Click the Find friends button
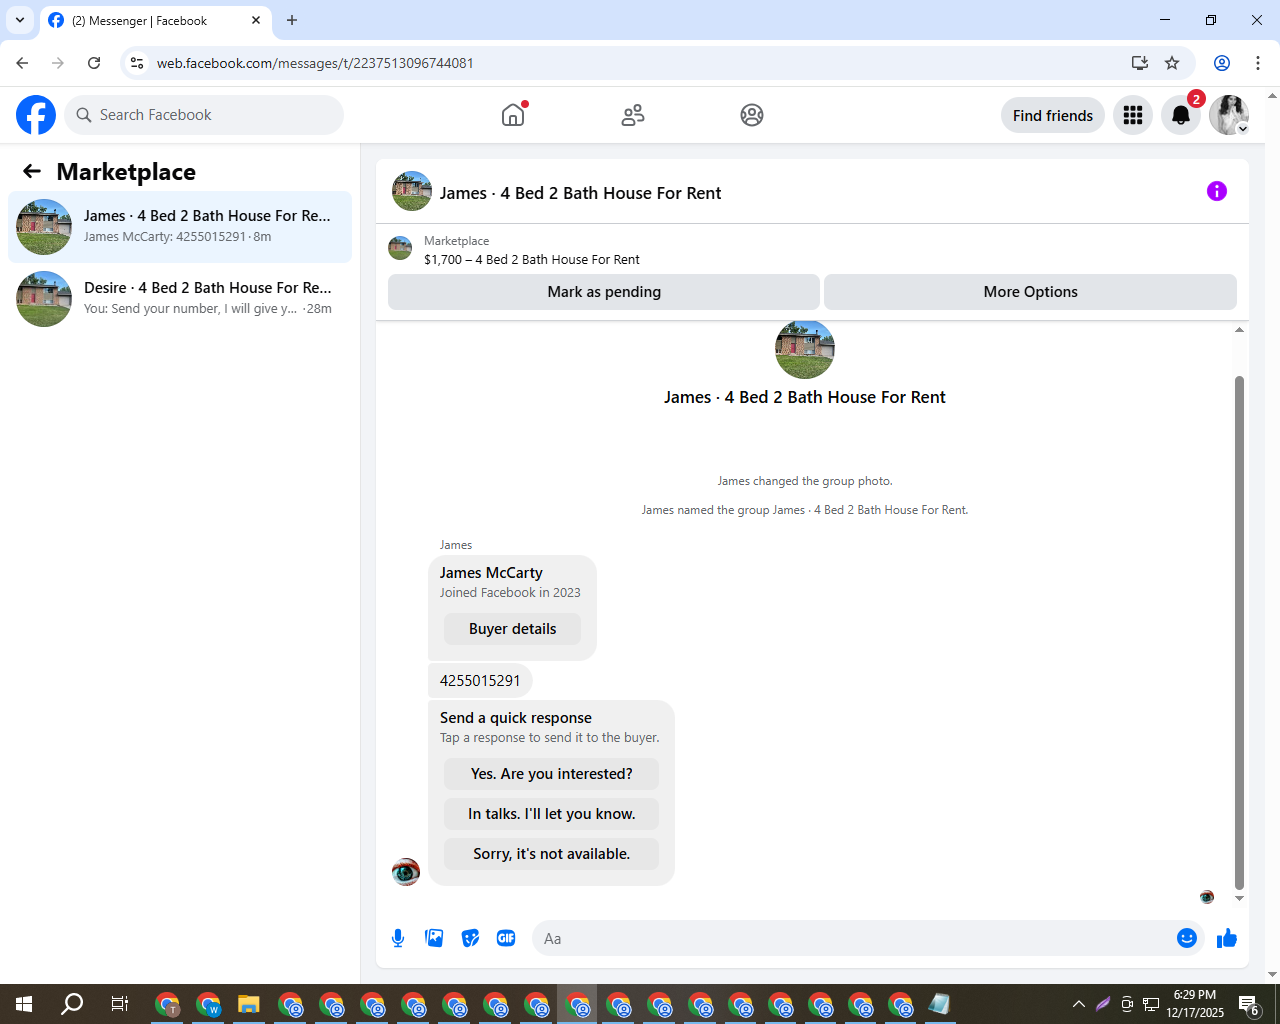 [1053, 115]
